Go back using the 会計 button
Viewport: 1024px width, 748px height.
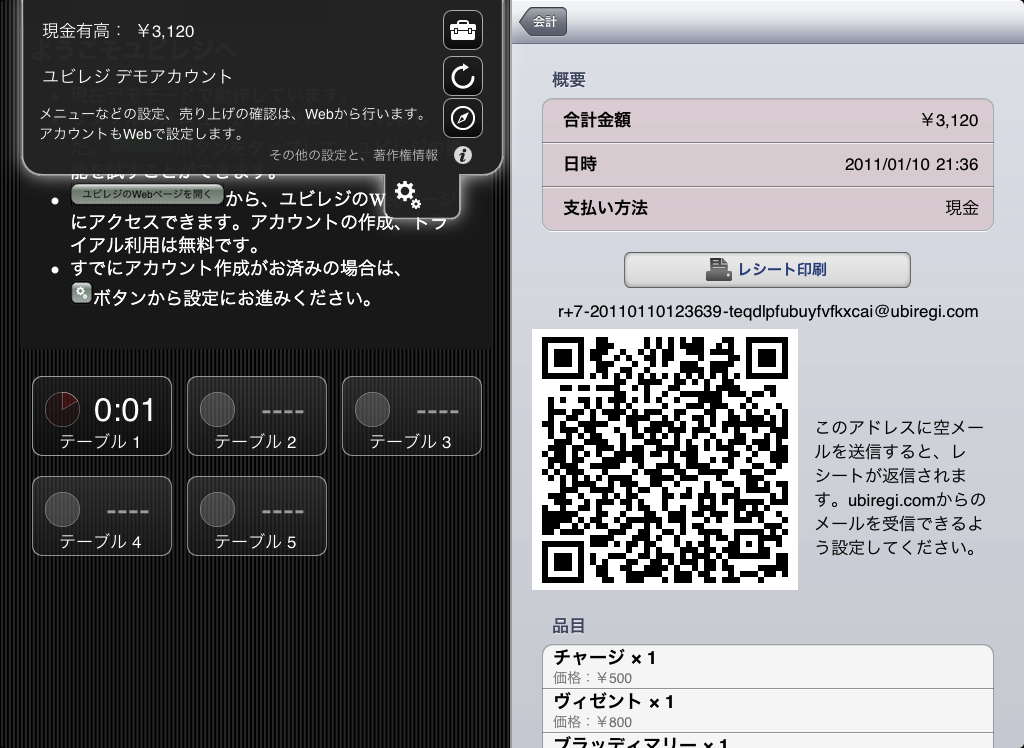[x=543, y=22]
